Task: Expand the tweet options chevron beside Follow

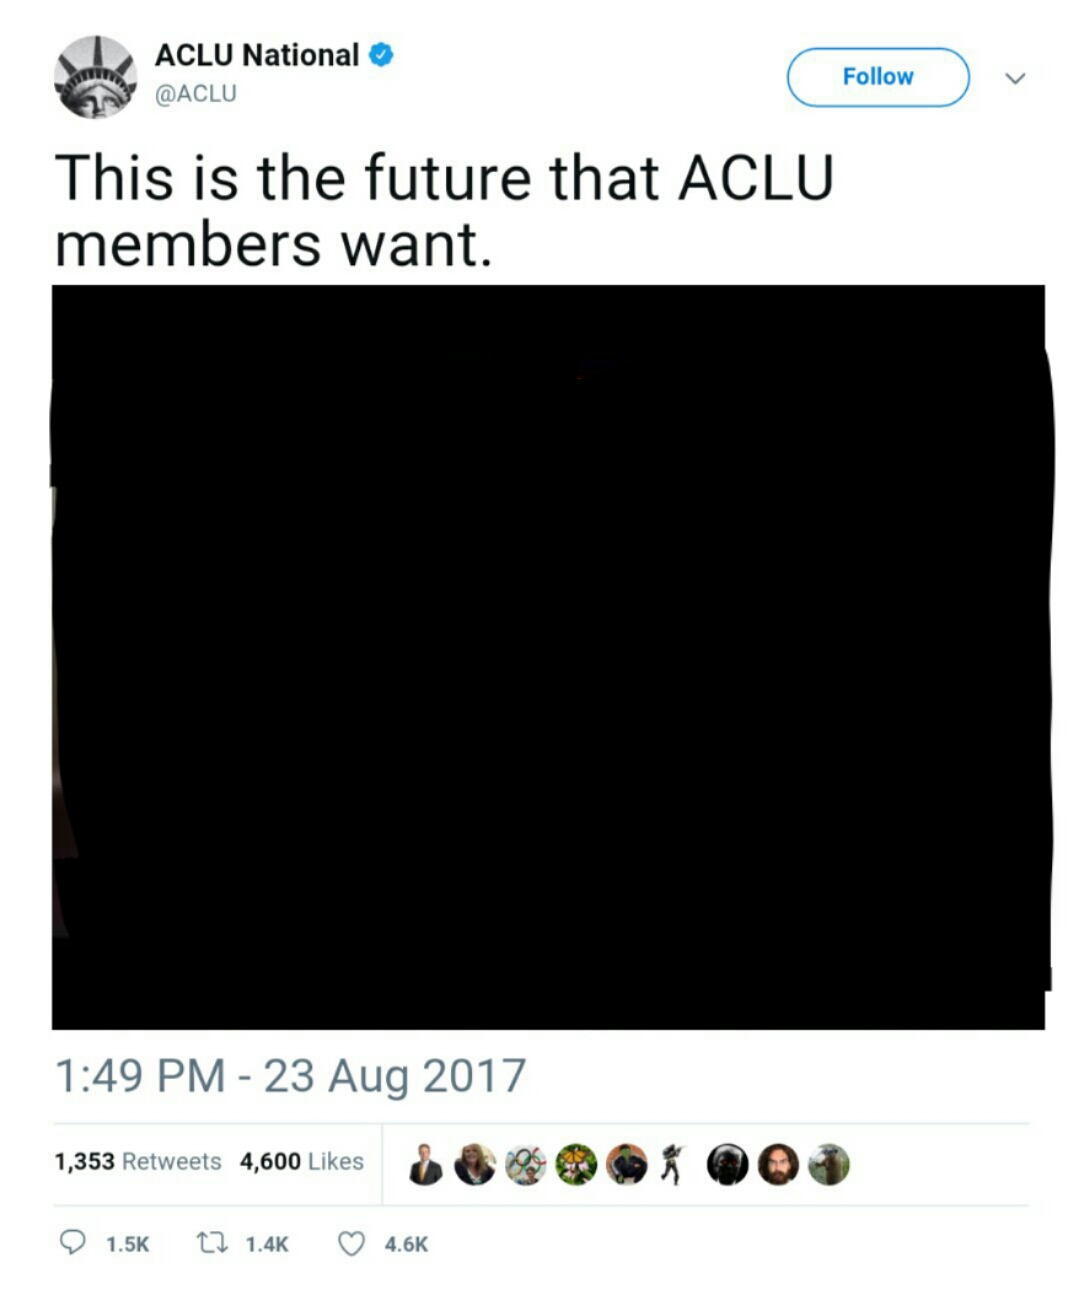Action: click(1015, 78)
